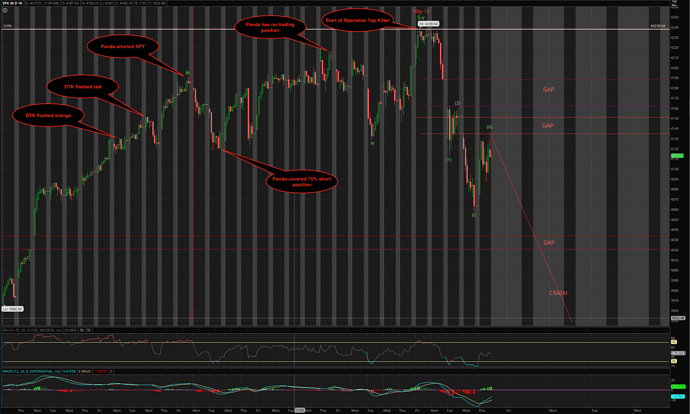Click the Close price cell in chart header

point(124,3)
